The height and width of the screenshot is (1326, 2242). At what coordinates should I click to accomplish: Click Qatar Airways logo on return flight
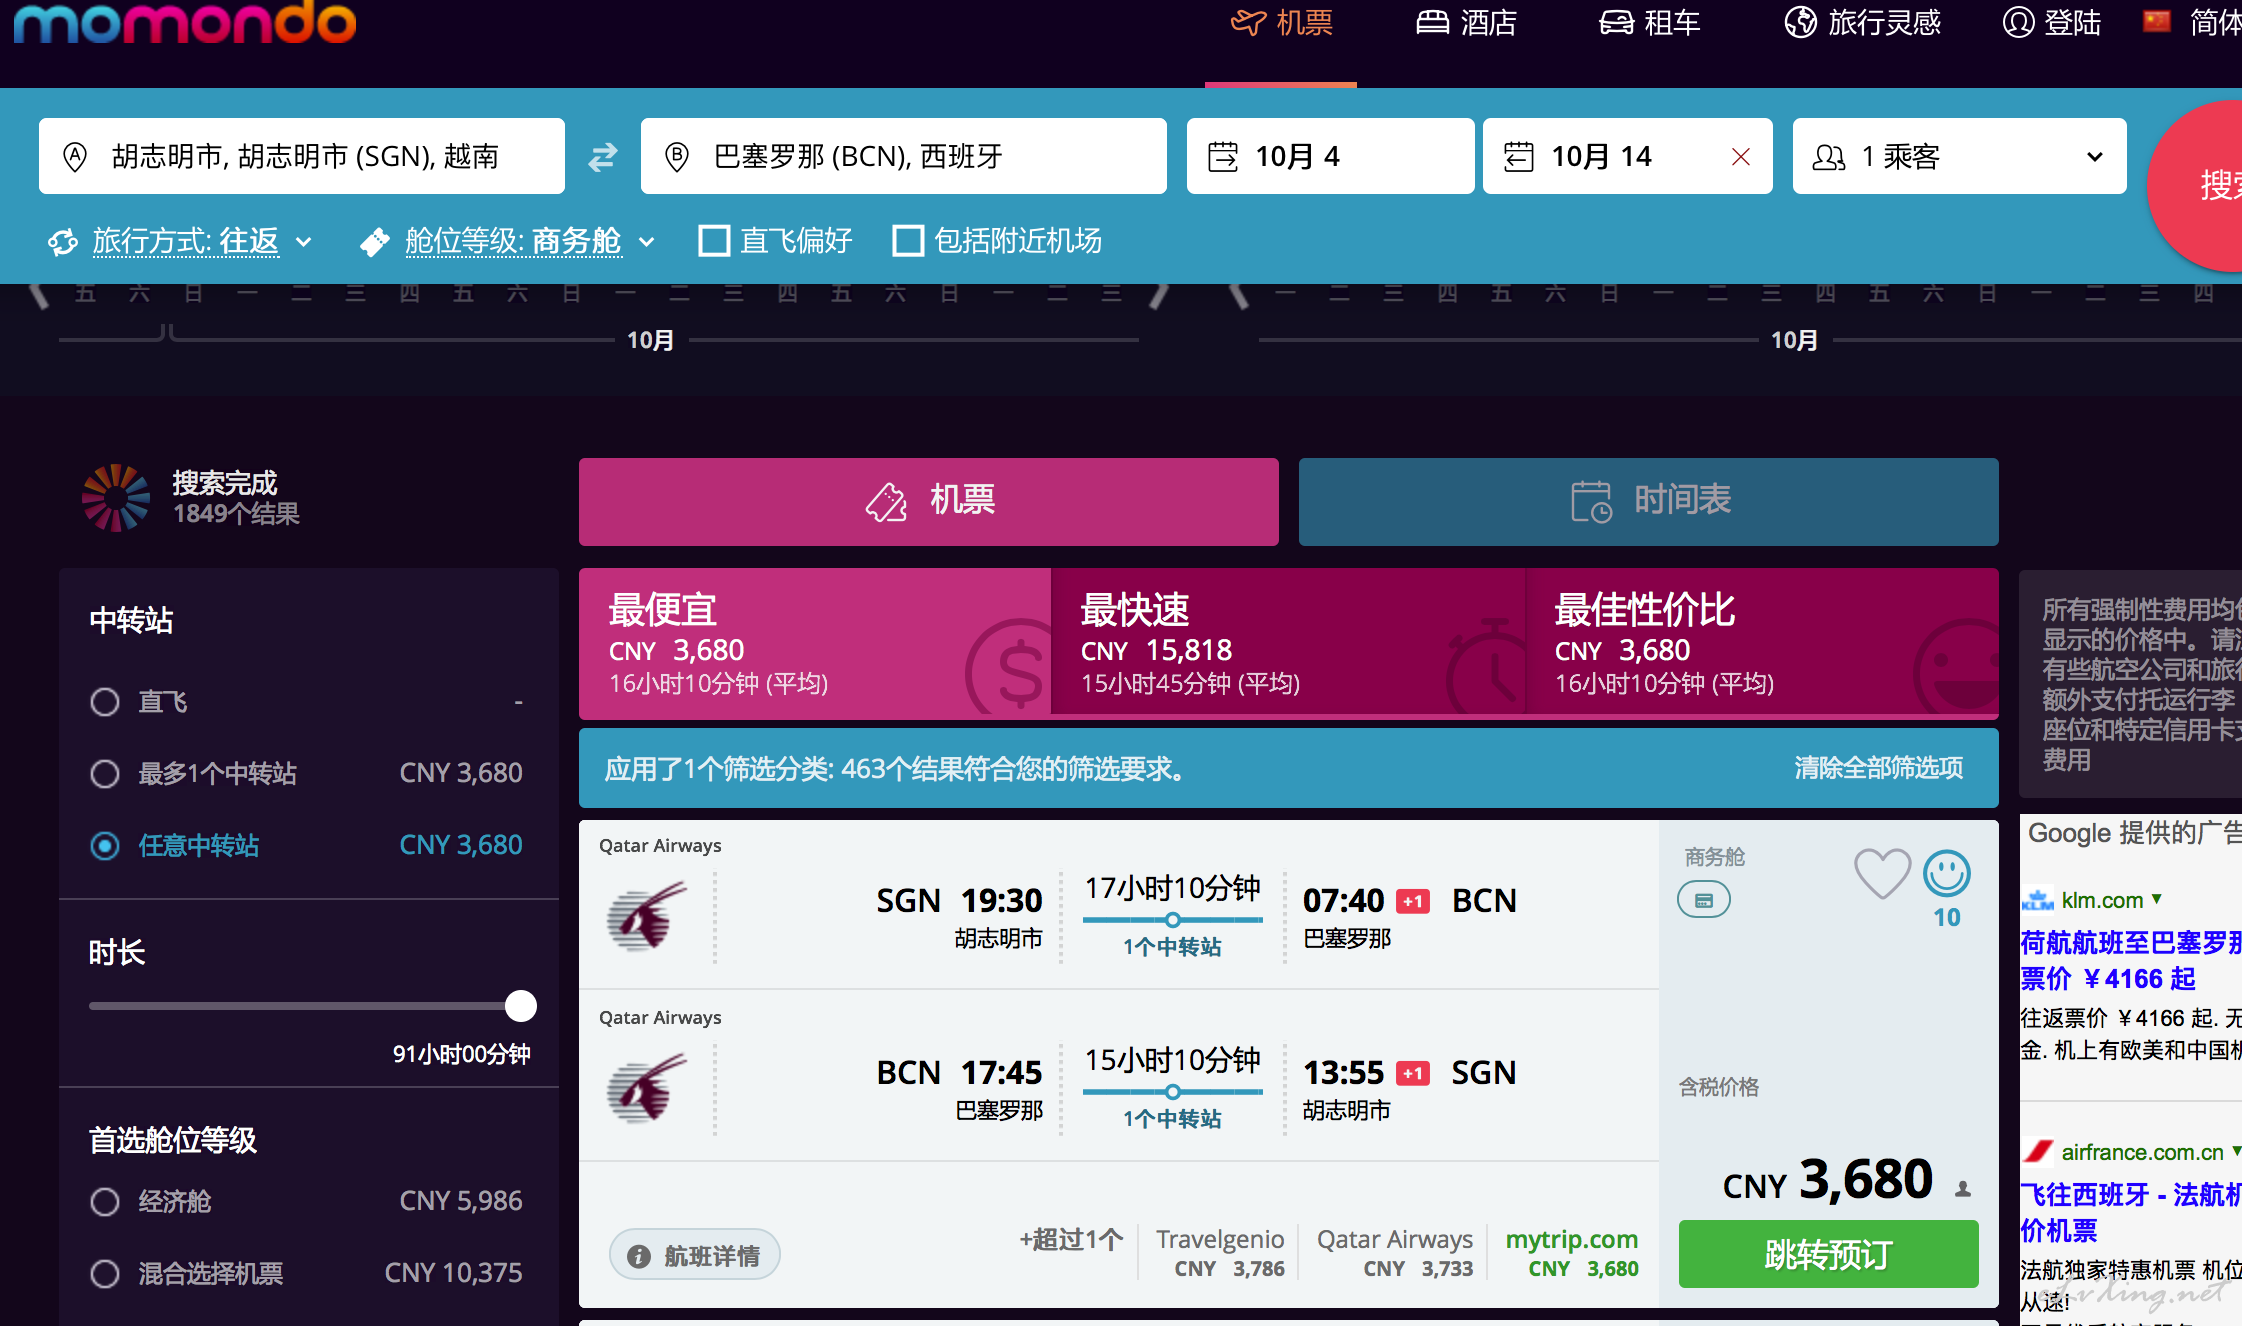(x=647, y=1088)
